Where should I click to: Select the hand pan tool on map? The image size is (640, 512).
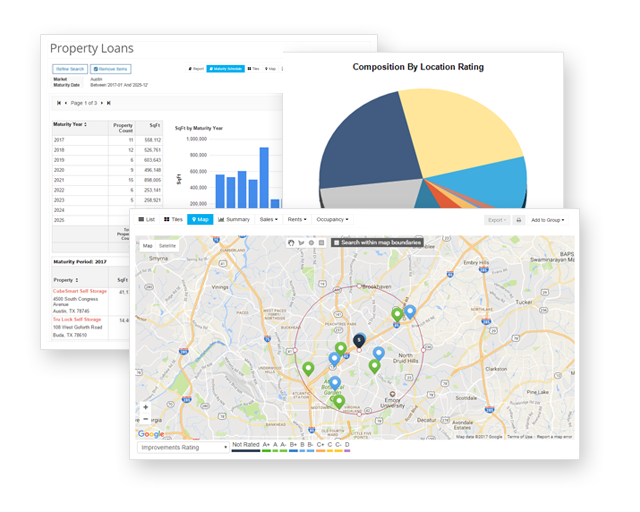[291, 242]
